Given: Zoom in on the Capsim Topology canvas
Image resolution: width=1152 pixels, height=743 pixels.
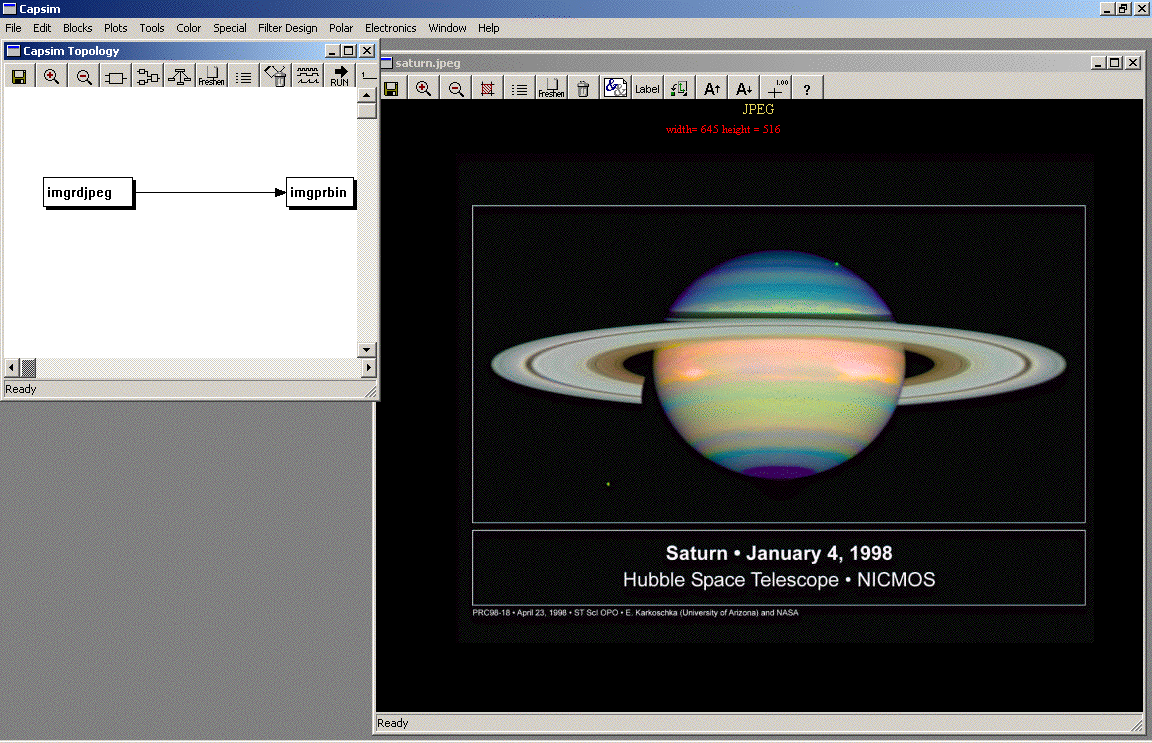Looking at the screenshot, I should tap(51, 76).
